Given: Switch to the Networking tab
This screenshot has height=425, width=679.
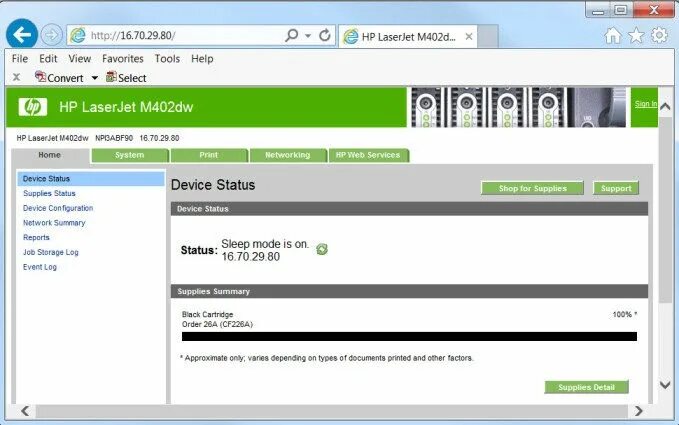Looking at the screenshot, I should pyautogui.click(x=288, y=155).
